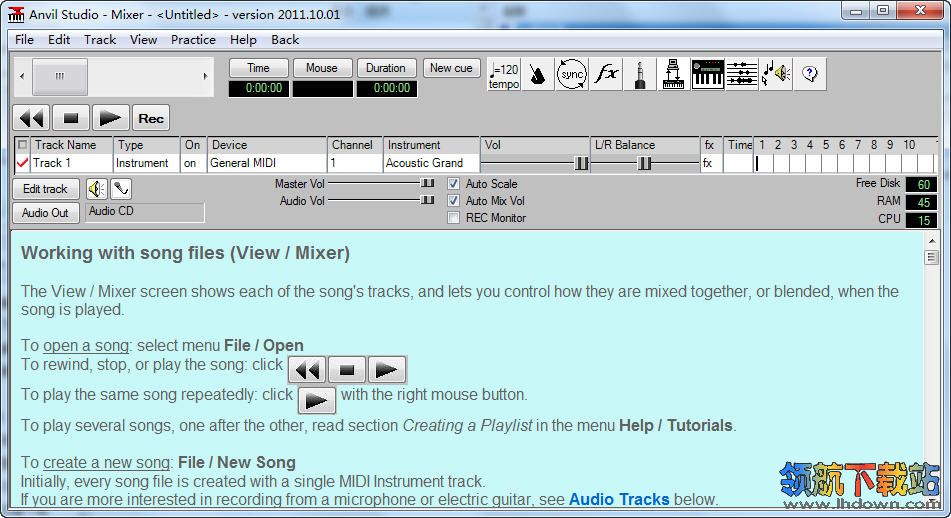Open the View menu
Viewport: 951px width, 518px height.
tap(143, 39)
